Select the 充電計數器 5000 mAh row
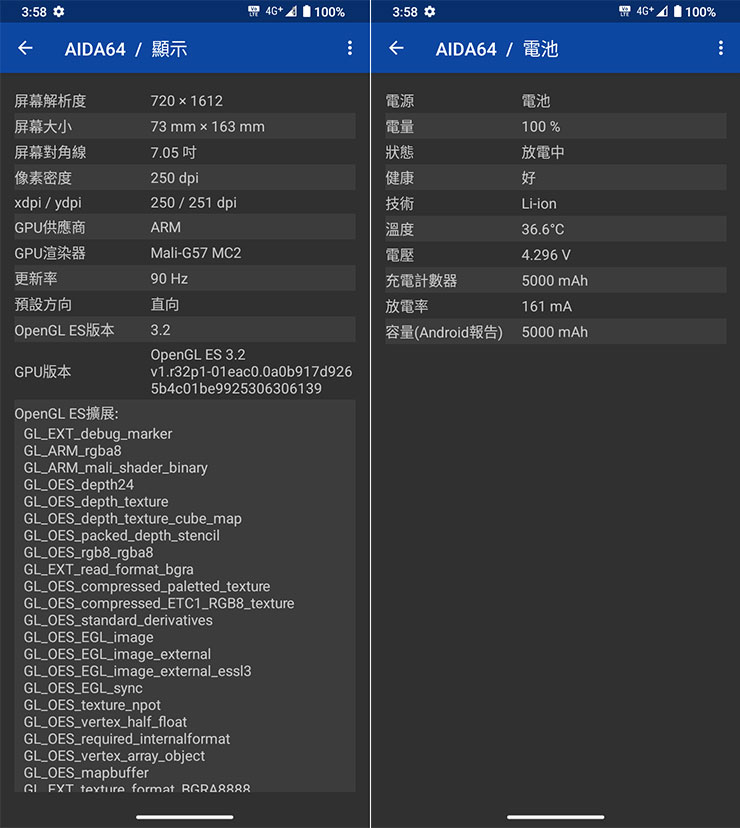 click(555, 280)
